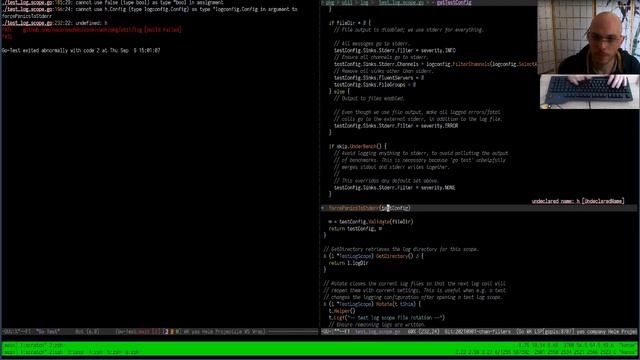Click the fold marker beside GetDirectory function

point(325,256)
